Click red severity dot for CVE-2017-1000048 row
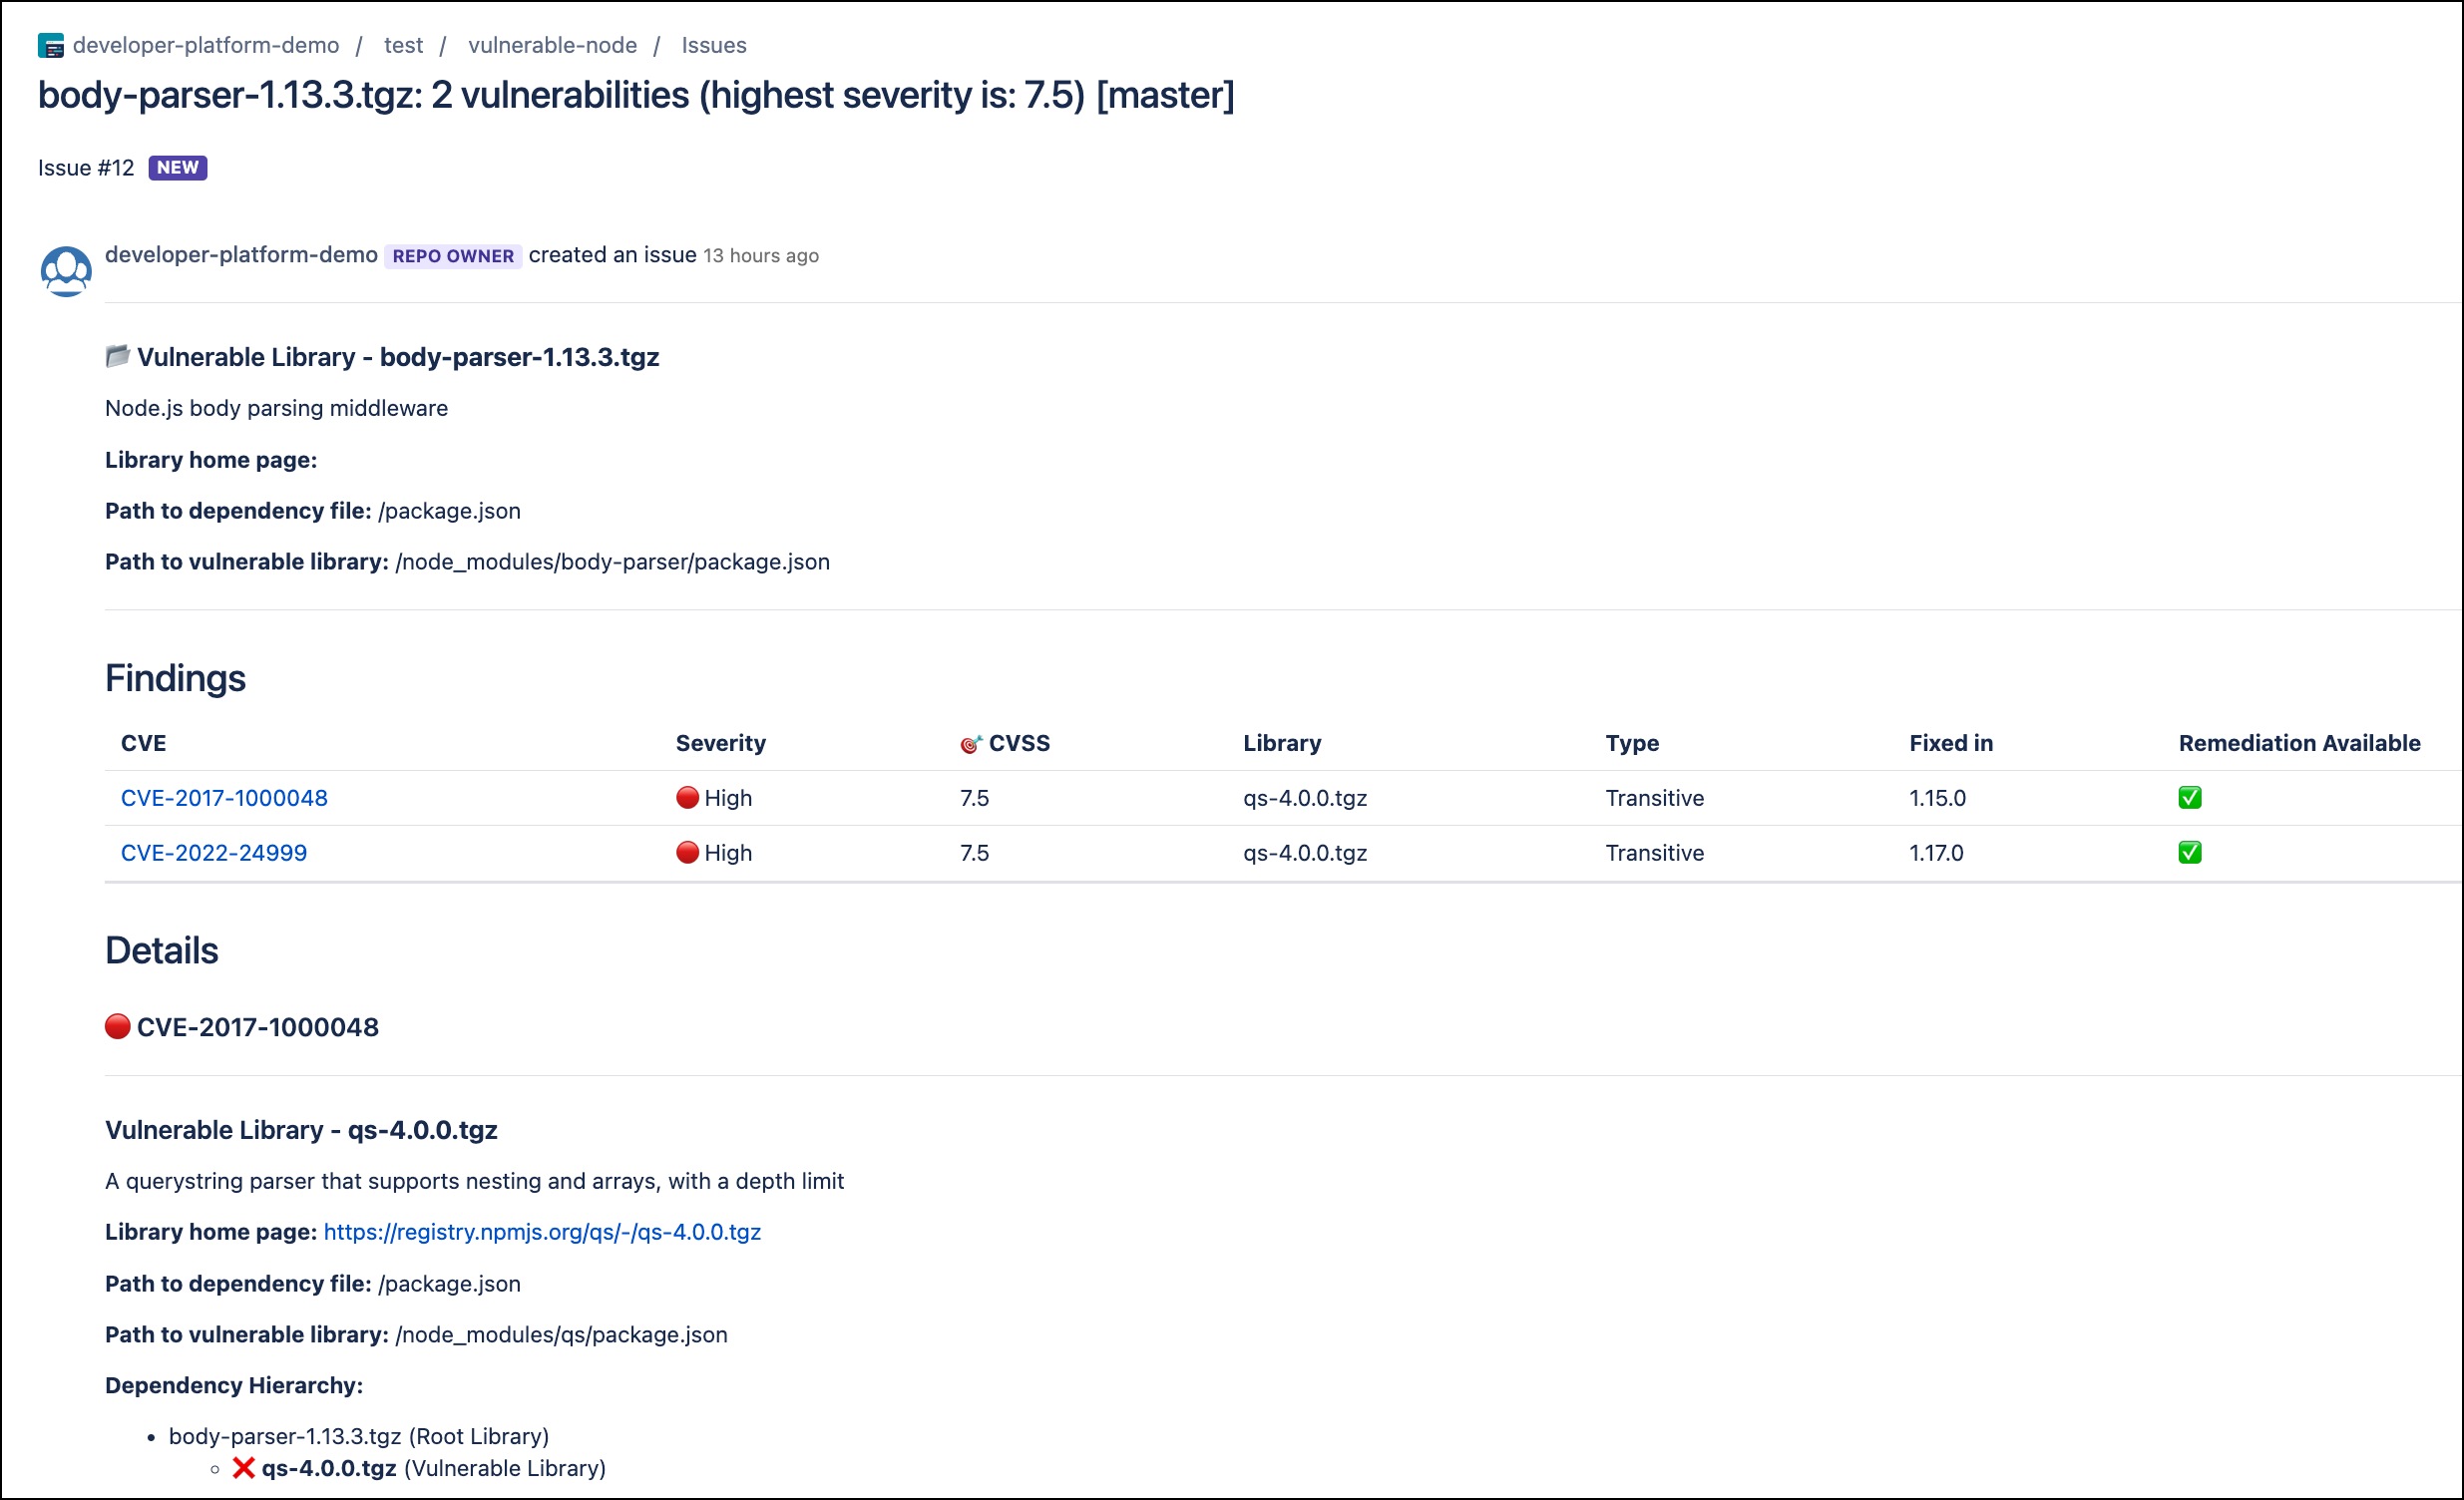Viewport: 2464px width, 1500px height. pyautogui.click(x=687, y=797)
